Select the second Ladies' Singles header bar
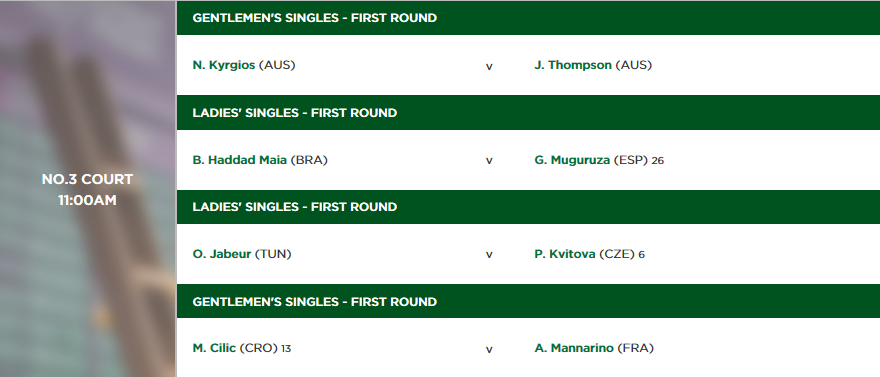This screenshot has height=377, width=880. pyautogui.click(x=528, y=207)
